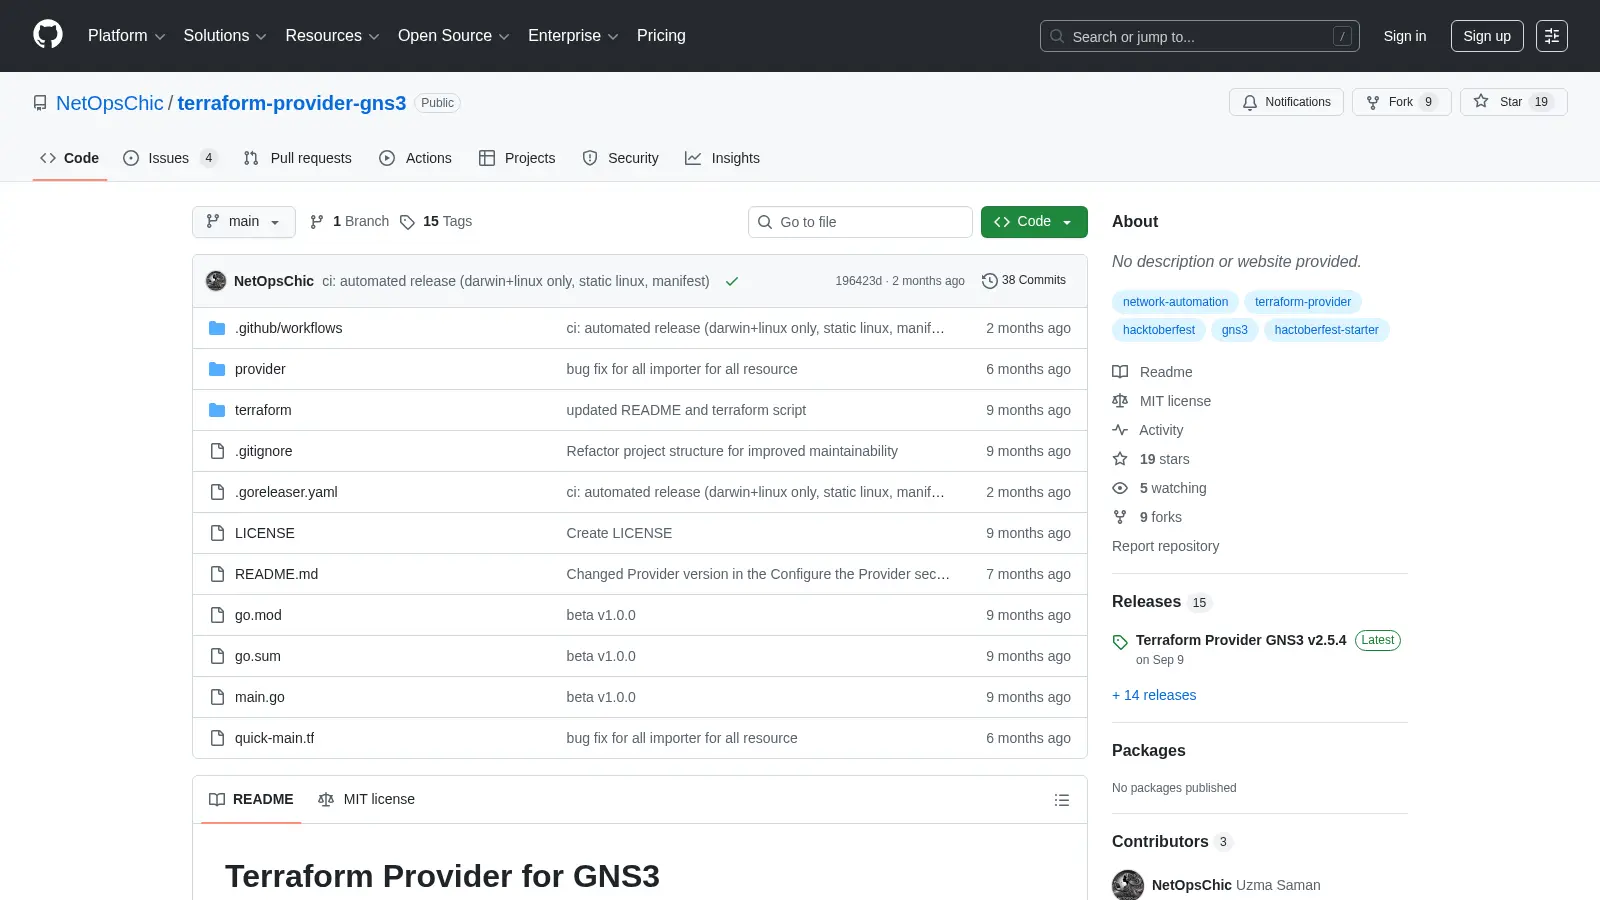Click the star icon beside 19 stars
This screenshot has width=1600, height=900.
1120,459
